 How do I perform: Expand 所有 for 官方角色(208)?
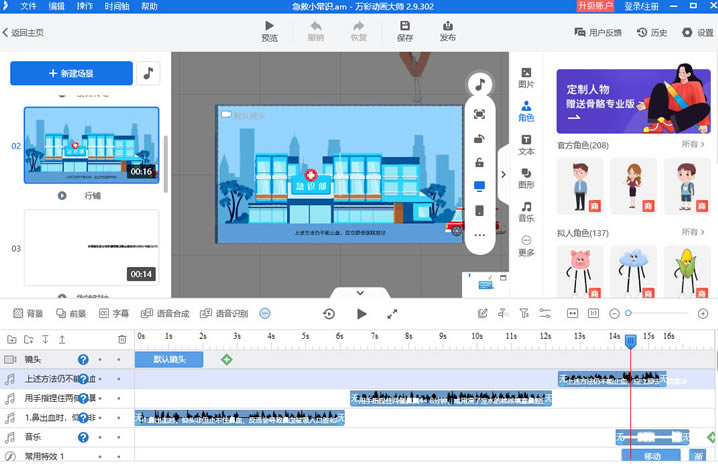click(x=693, y=144)
